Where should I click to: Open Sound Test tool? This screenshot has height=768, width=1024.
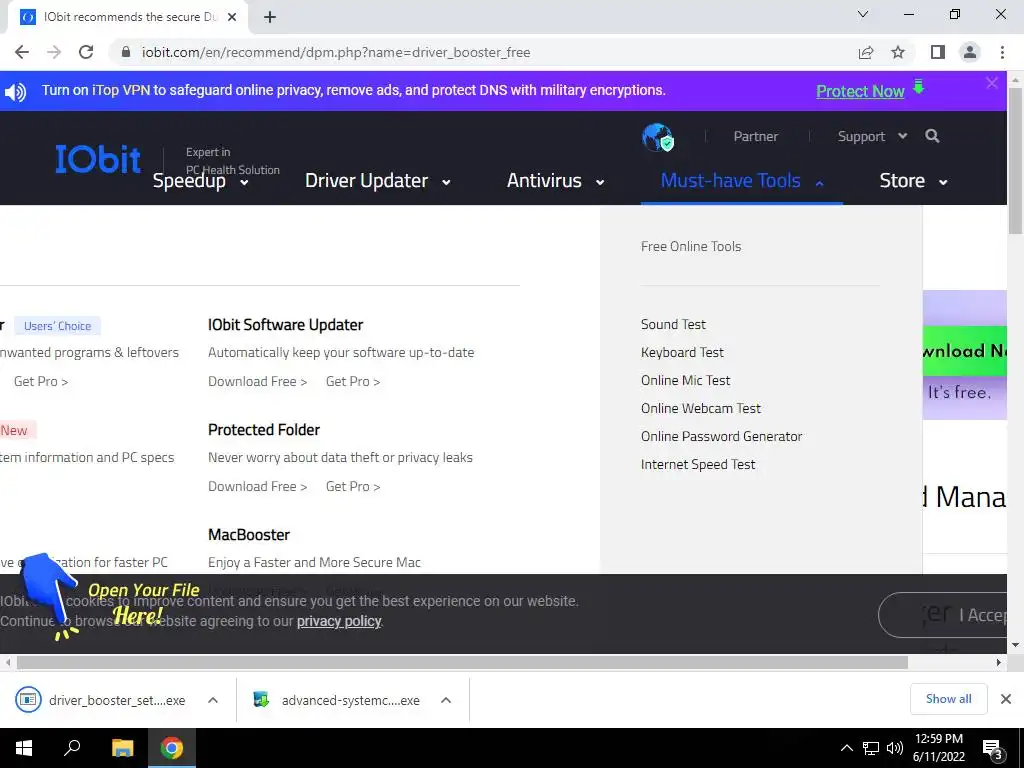673,325
